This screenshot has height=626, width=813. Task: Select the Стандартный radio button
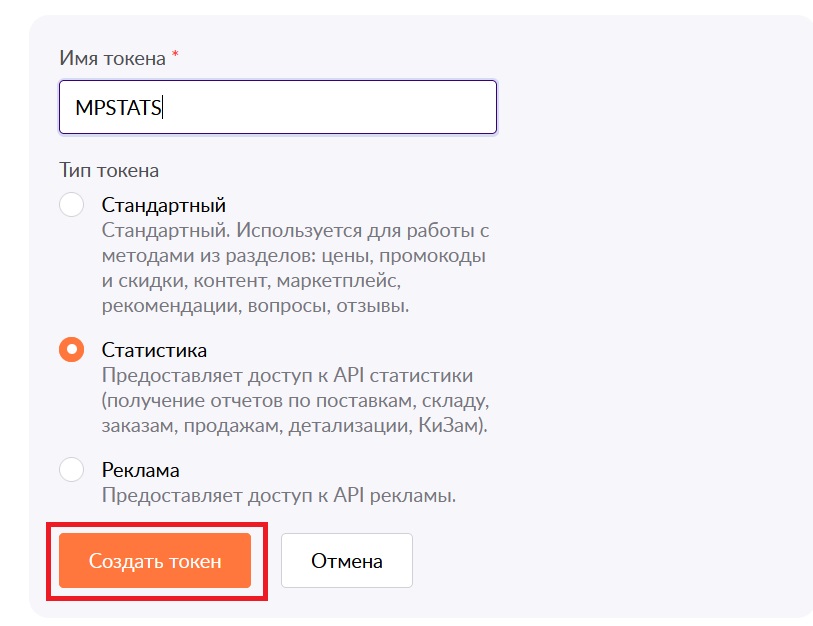click(x=72, y=204)
